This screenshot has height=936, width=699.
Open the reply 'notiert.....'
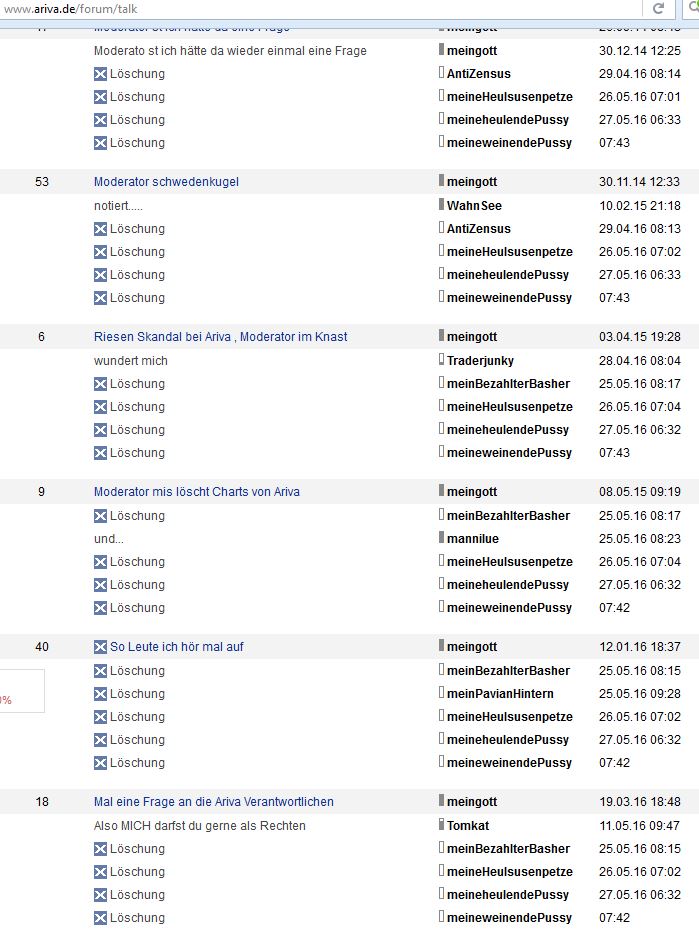[x=118, y=206]
